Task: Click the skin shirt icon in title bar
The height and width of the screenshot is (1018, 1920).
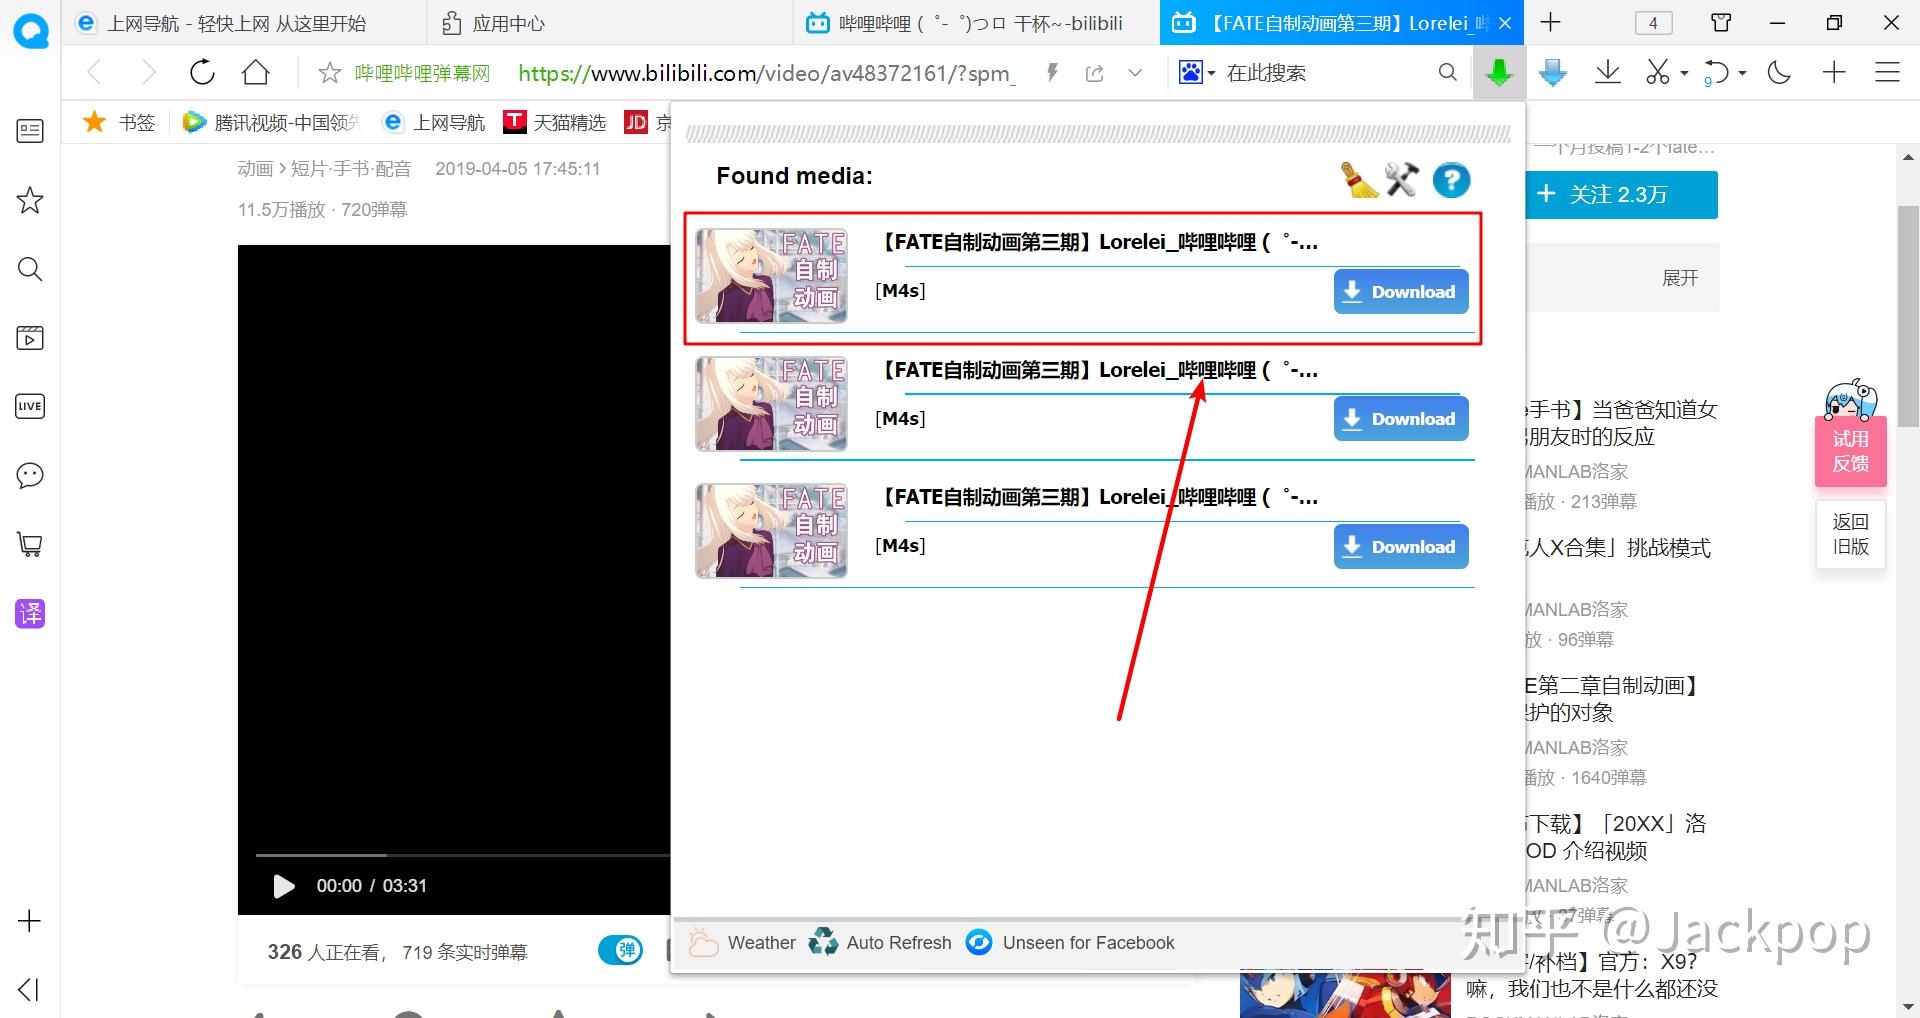Action: tap(1721, 23)
